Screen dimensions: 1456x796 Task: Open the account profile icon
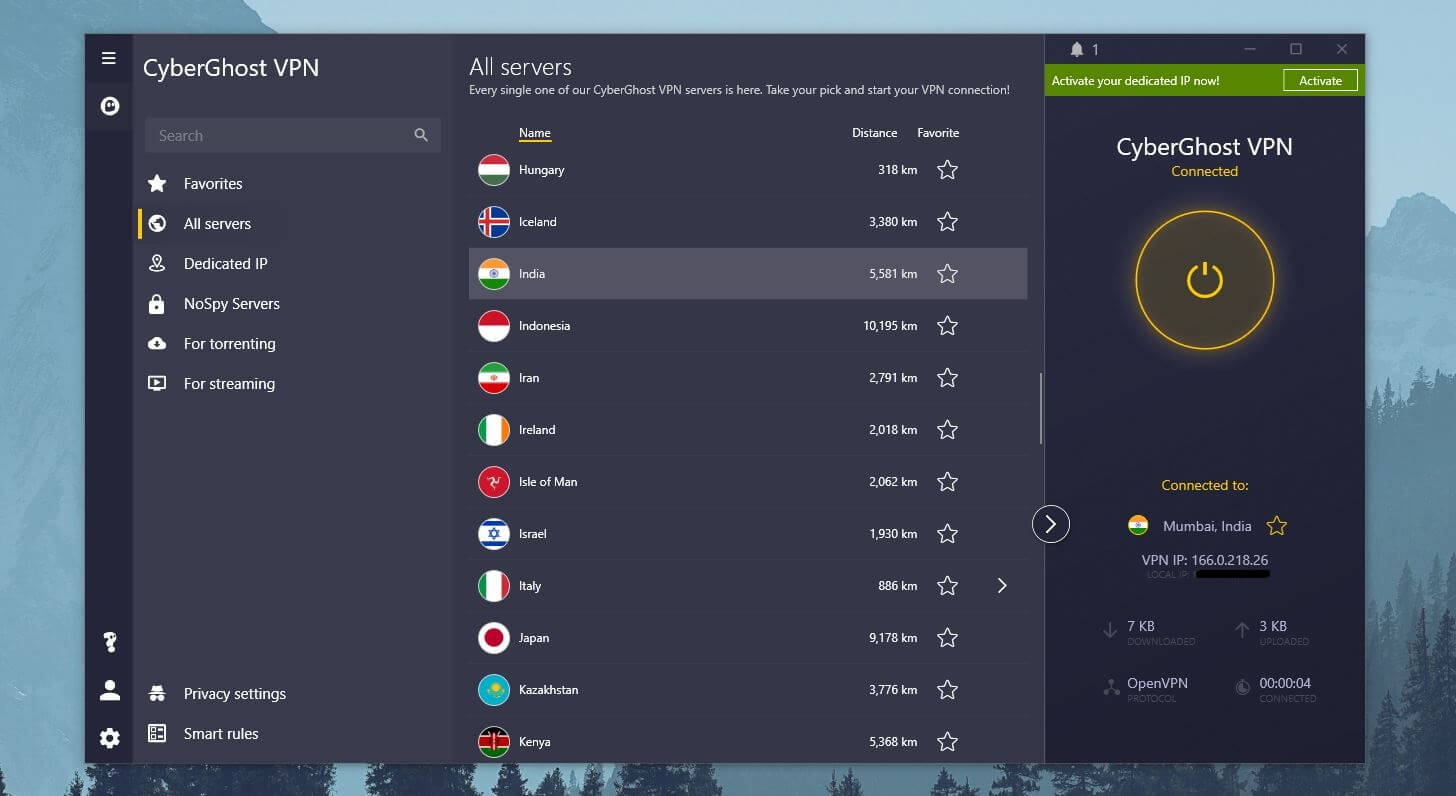tap(110, 690)
